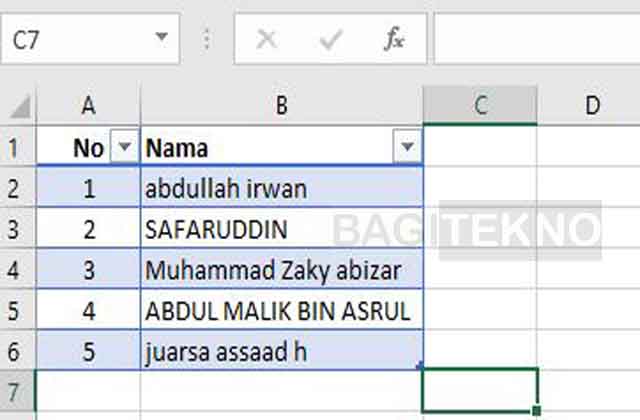The image size is (640, 420).
Task: Click the cell containing SAFARUDDIN
Action: tap(282, 229)
